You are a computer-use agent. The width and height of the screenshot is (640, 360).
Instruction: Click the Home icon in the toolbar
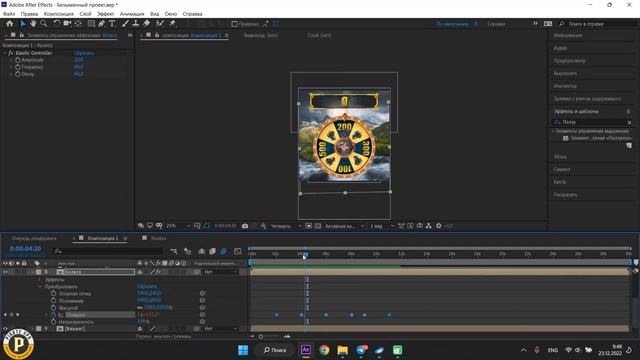click(x=10, y=24)
